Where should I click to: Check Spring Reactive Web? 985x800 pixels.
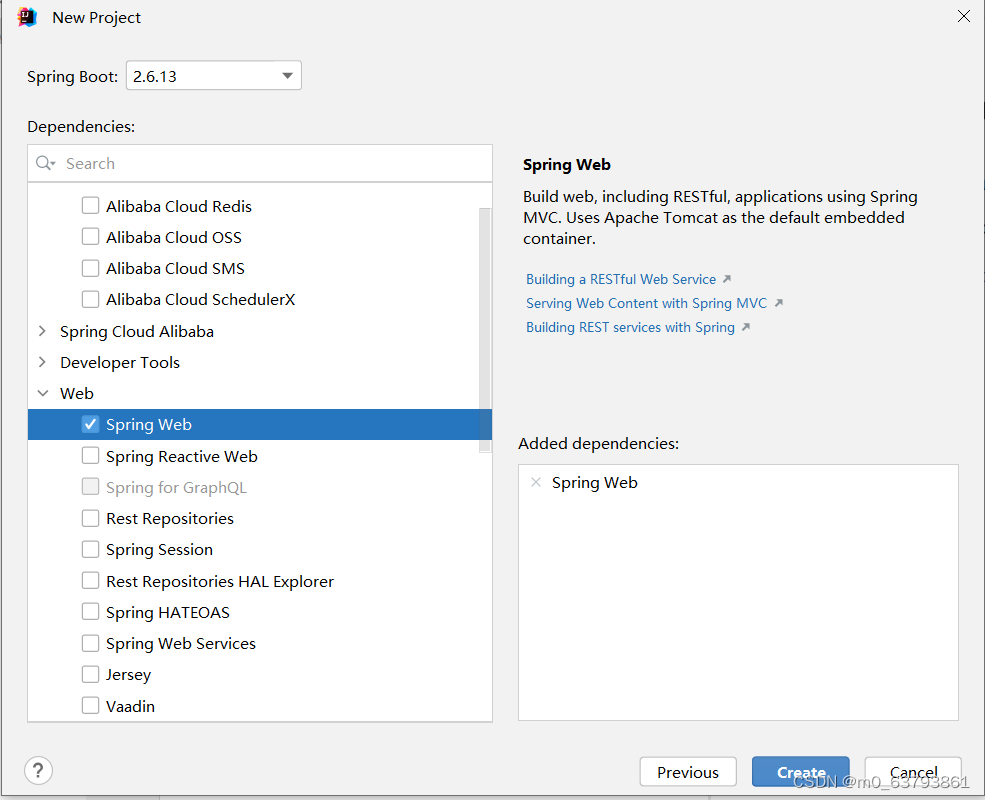90,455
